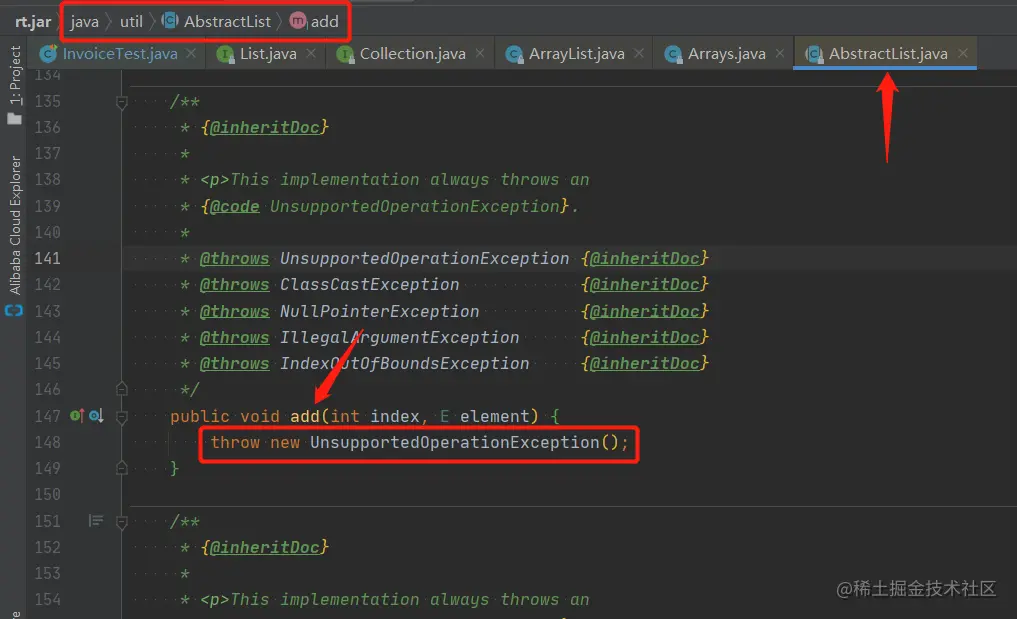
Task: Click the @inheritDoc tag on line 136
Action: point(265,127)
